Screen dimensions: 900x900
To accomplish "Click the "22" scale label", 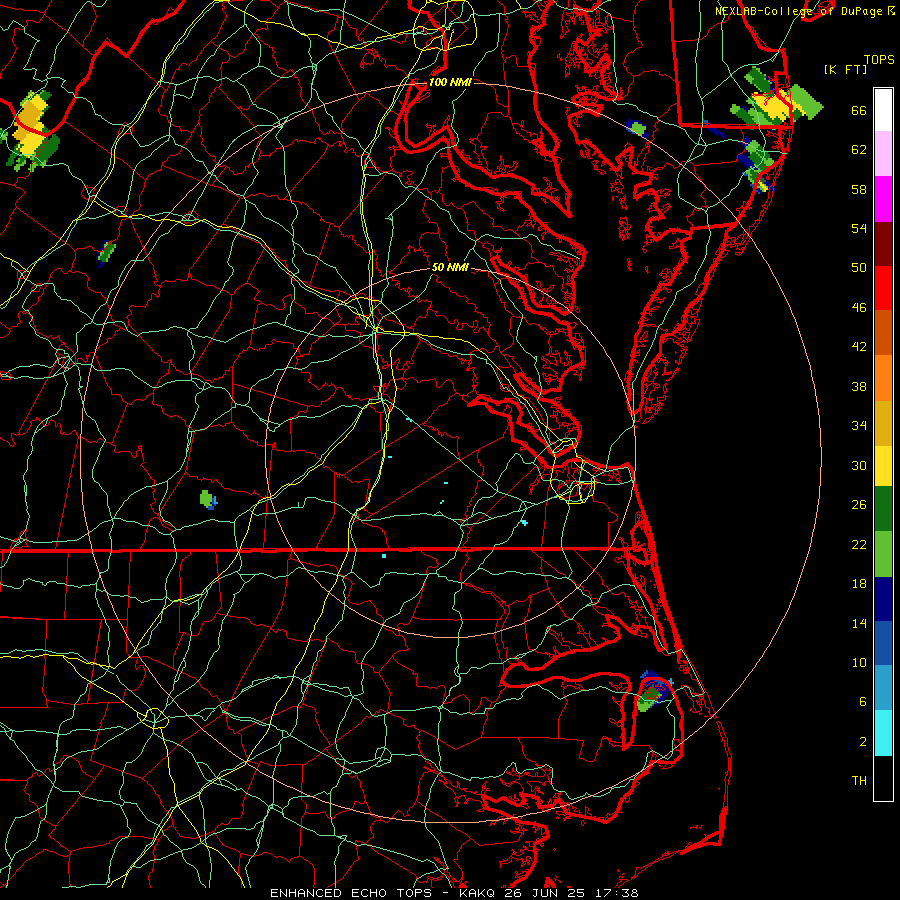I will pos(859,544).
